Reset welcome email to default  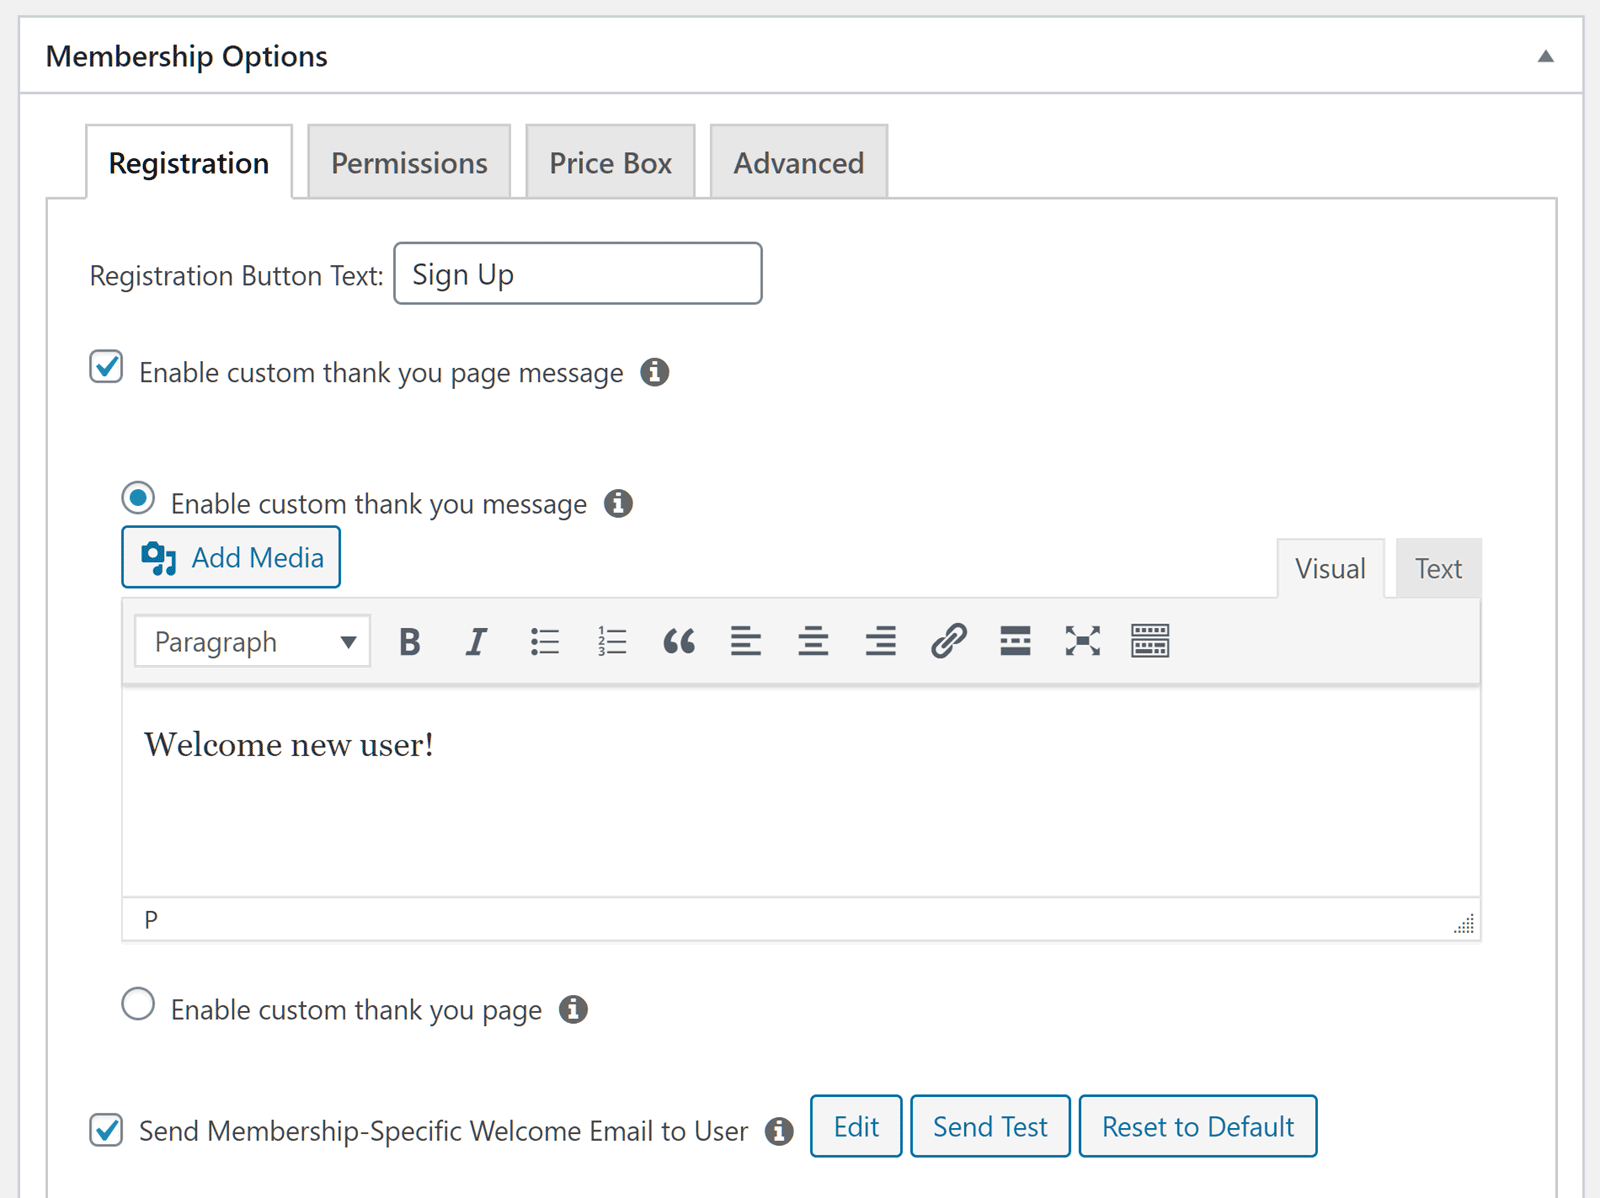[x=1198, y=1126]
